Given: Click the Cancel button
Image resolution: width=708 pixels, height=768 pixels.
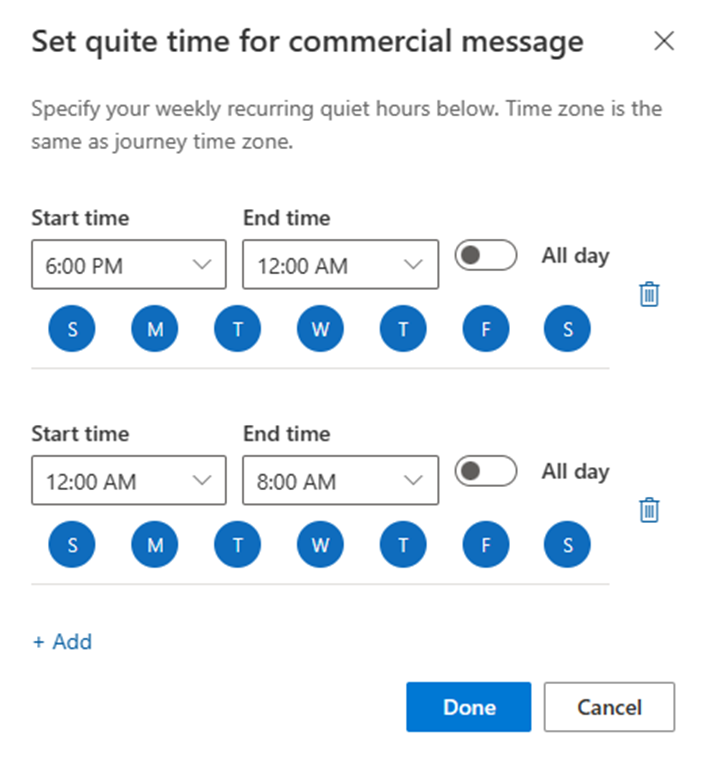Looking at the screenshot, I should pyautogui.click(x=609, y=707).
